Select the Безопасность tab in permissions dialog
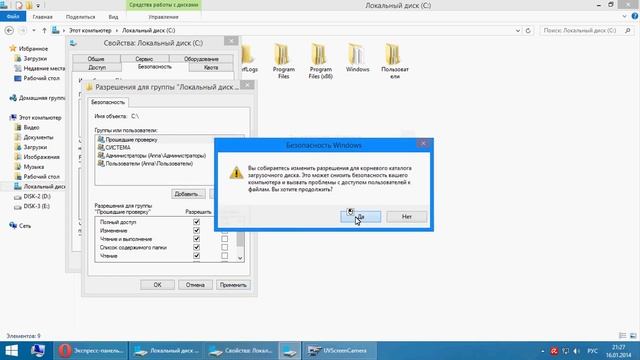Image resolution: width=640 pixels, height=360 pixels. click(x=108, y=102)
